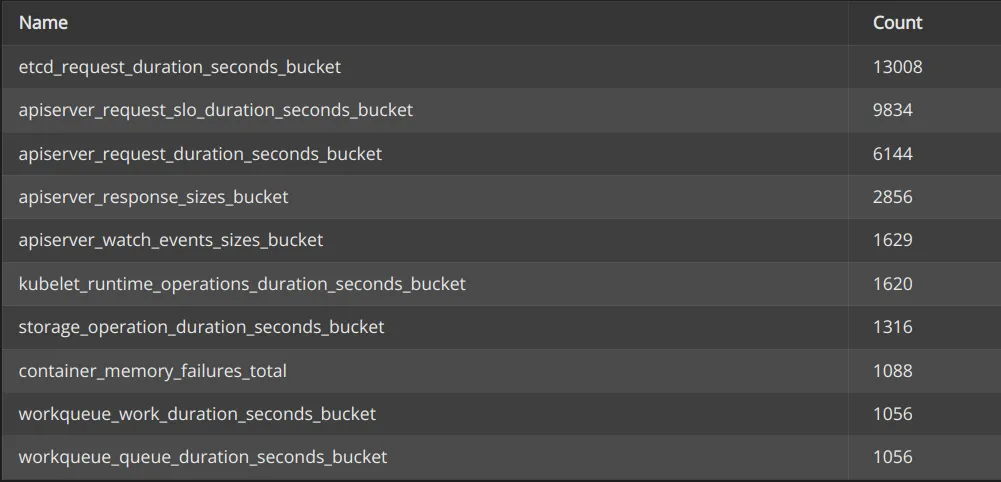
Task: Click count value 1620
Action: [x=892, y=284]
